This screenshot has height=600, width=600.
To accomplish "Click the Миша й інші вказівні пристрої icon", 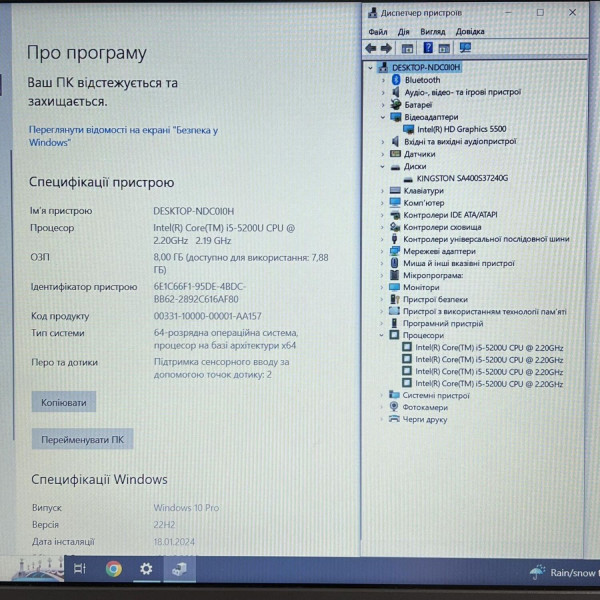I will point(395,263).
